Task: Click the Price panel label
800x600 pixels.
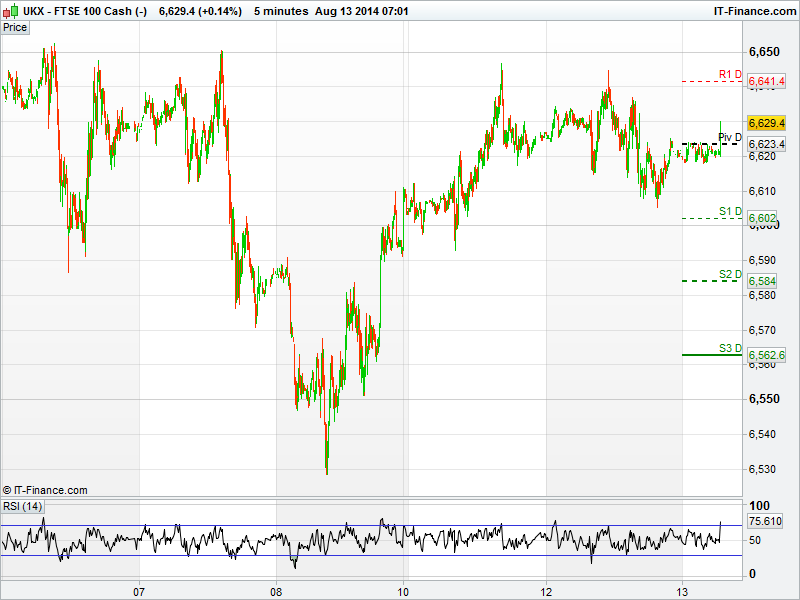Action: [x=15, y=27]
